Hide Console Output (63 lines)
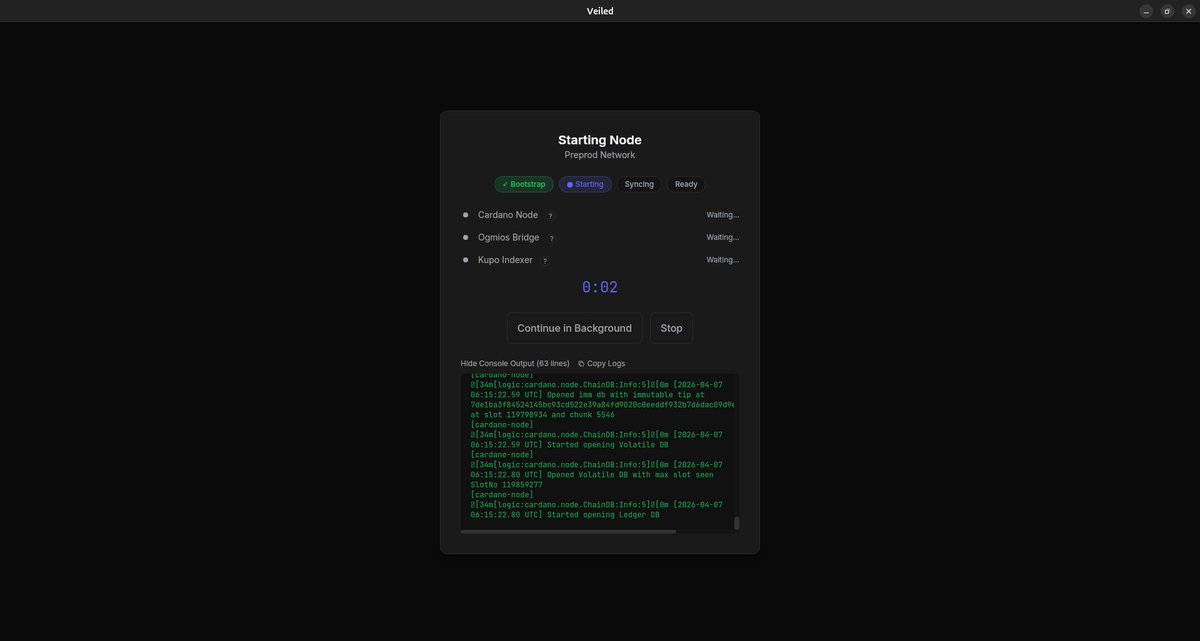Screen dimensions: 1200x641 (x=515, y=364)
